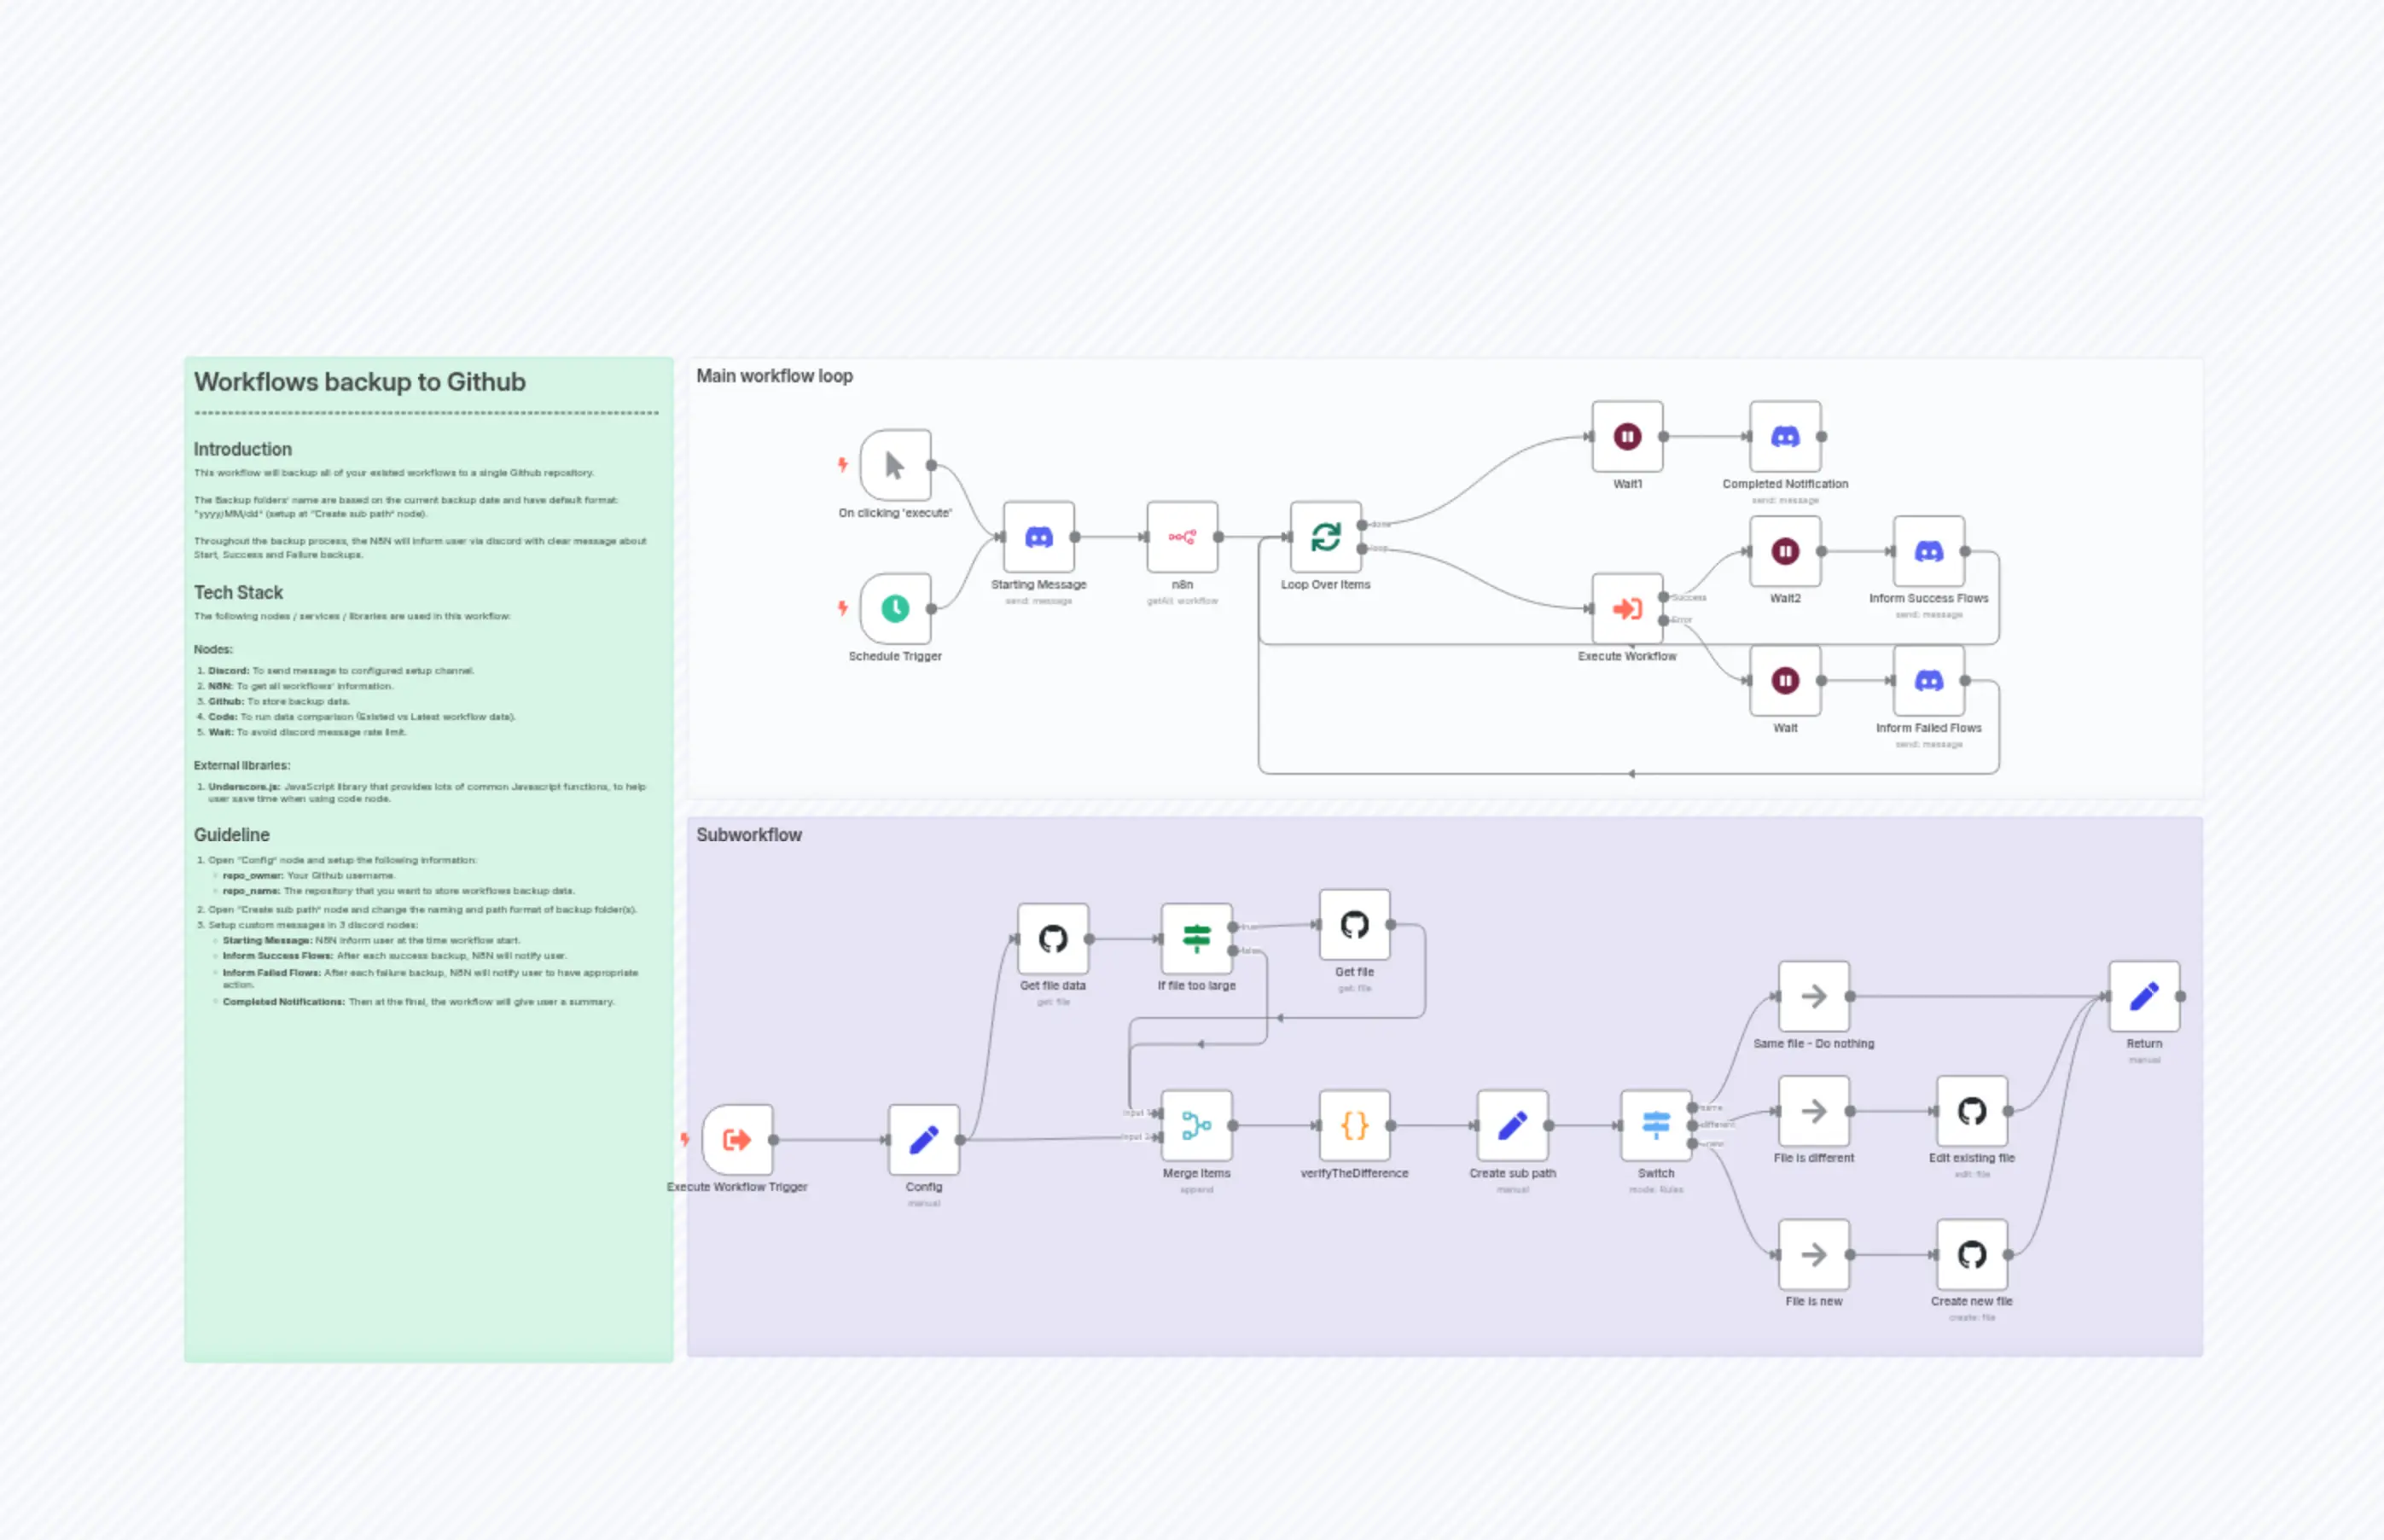Click the Wait1 pause node

click(1627, 437)
